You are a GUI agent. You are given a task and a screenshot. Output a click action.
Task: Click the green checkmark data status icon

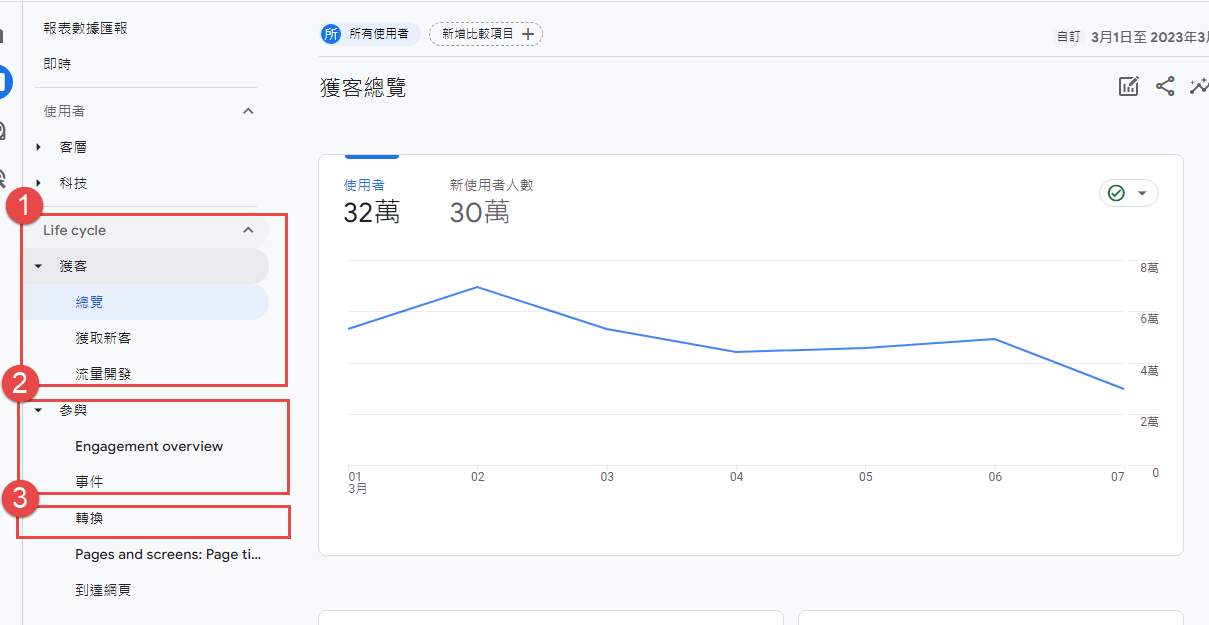(1117, 193)
